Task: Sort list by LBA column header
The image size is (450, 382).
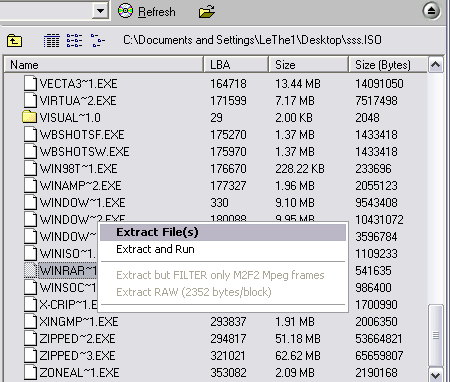Action: pos(236,65)
